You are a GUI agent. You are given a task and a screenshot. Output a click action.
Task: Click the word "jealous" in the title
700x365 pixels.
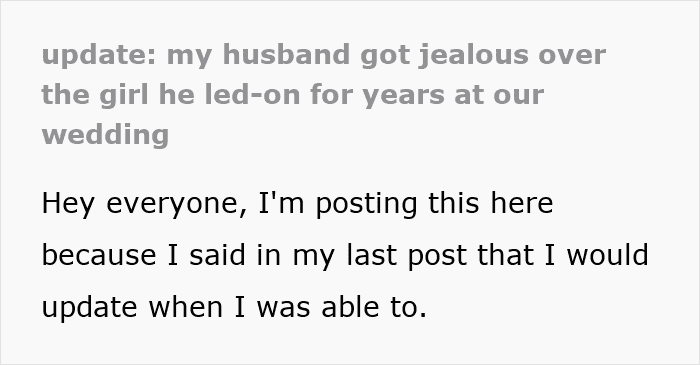[x=473, y=55]
